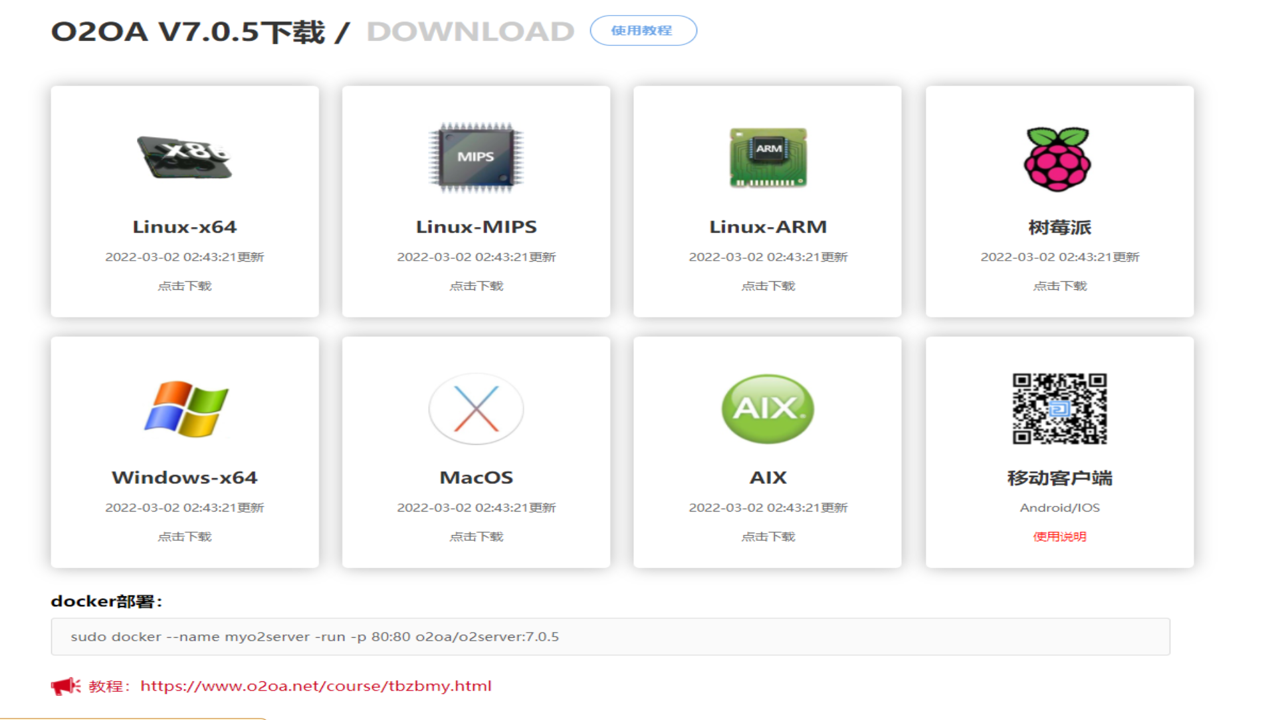Click the green AIX logo

(768, 408)
